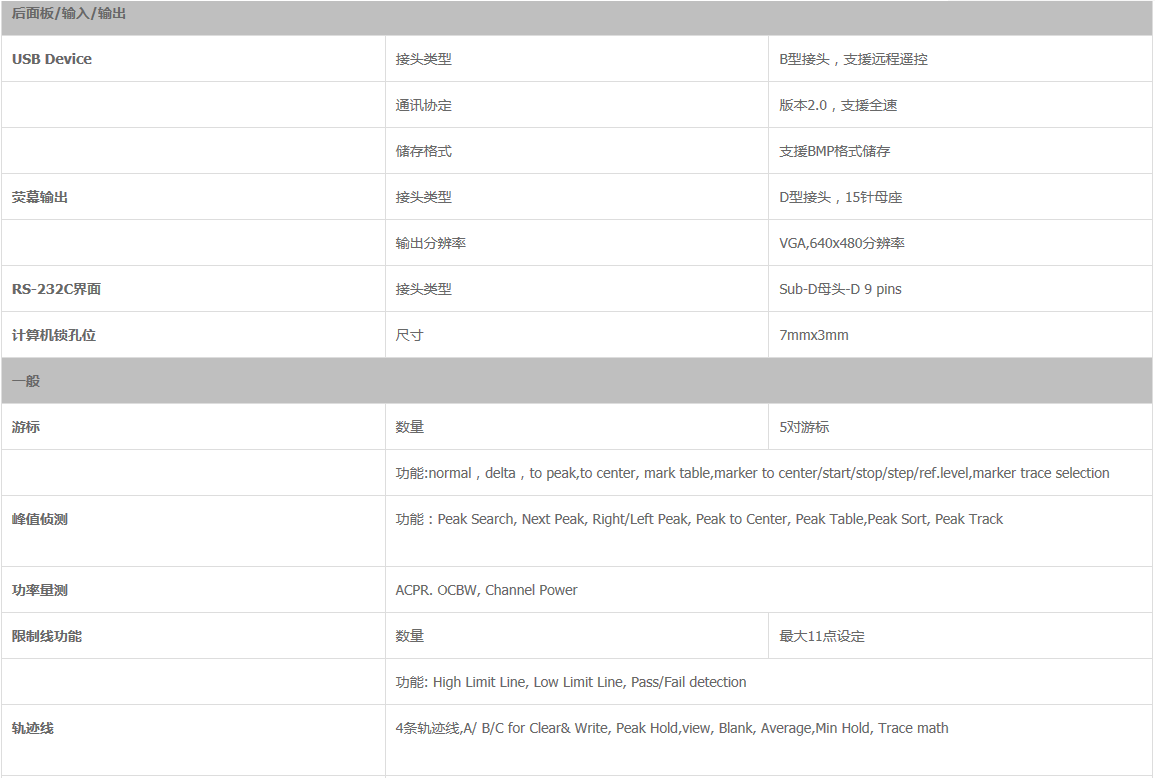Viewport: 1155px width, 778px height.
Task: Select the 轨迹线 row label
Action: tap(33, 728)
